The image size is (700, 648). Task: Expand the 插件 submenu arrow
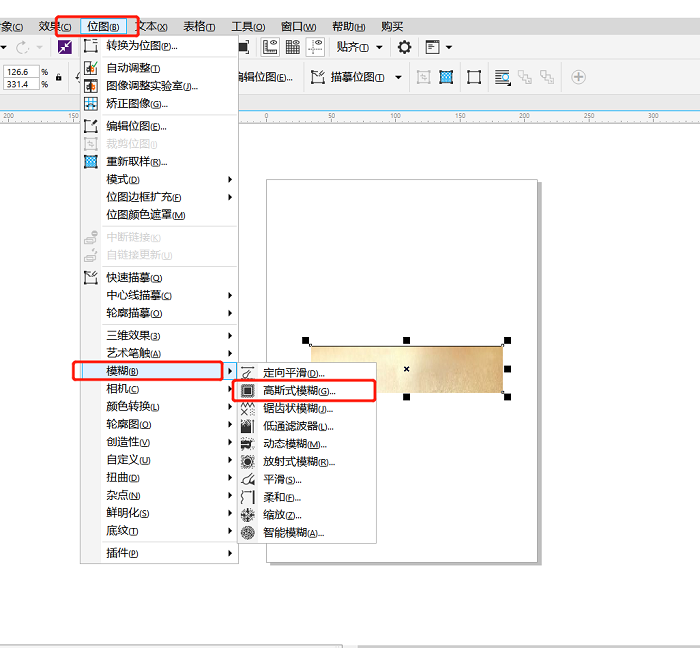(230, 553)
